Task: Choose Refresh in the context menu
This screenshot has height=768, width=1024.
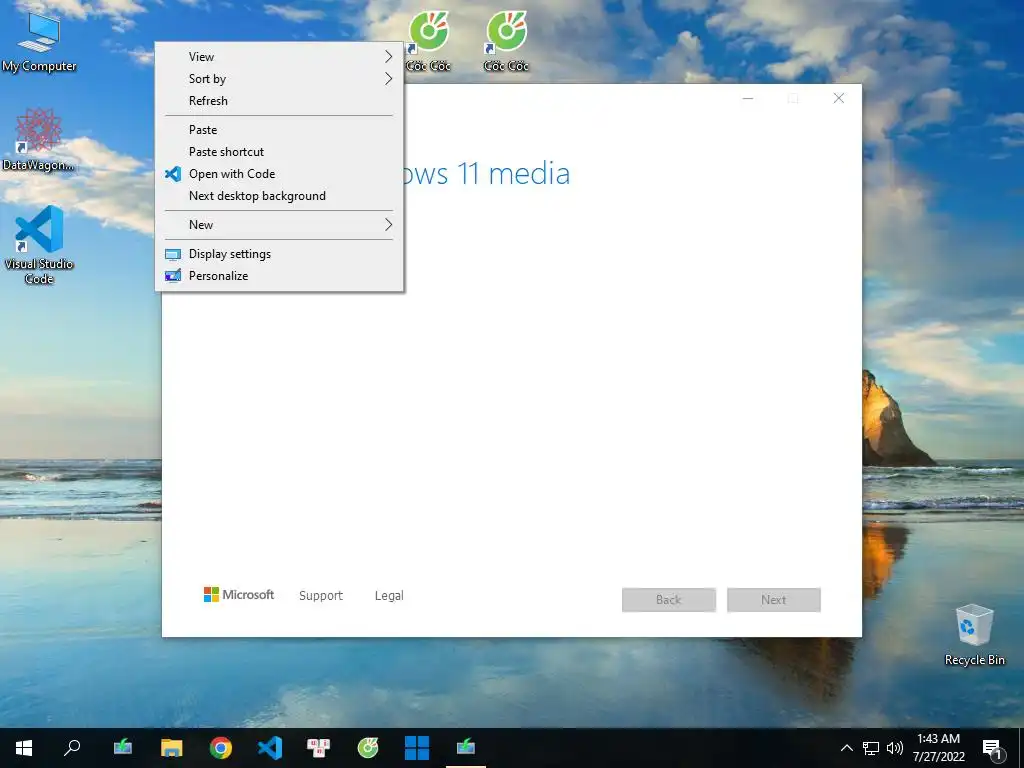Action: coord(280,101)
